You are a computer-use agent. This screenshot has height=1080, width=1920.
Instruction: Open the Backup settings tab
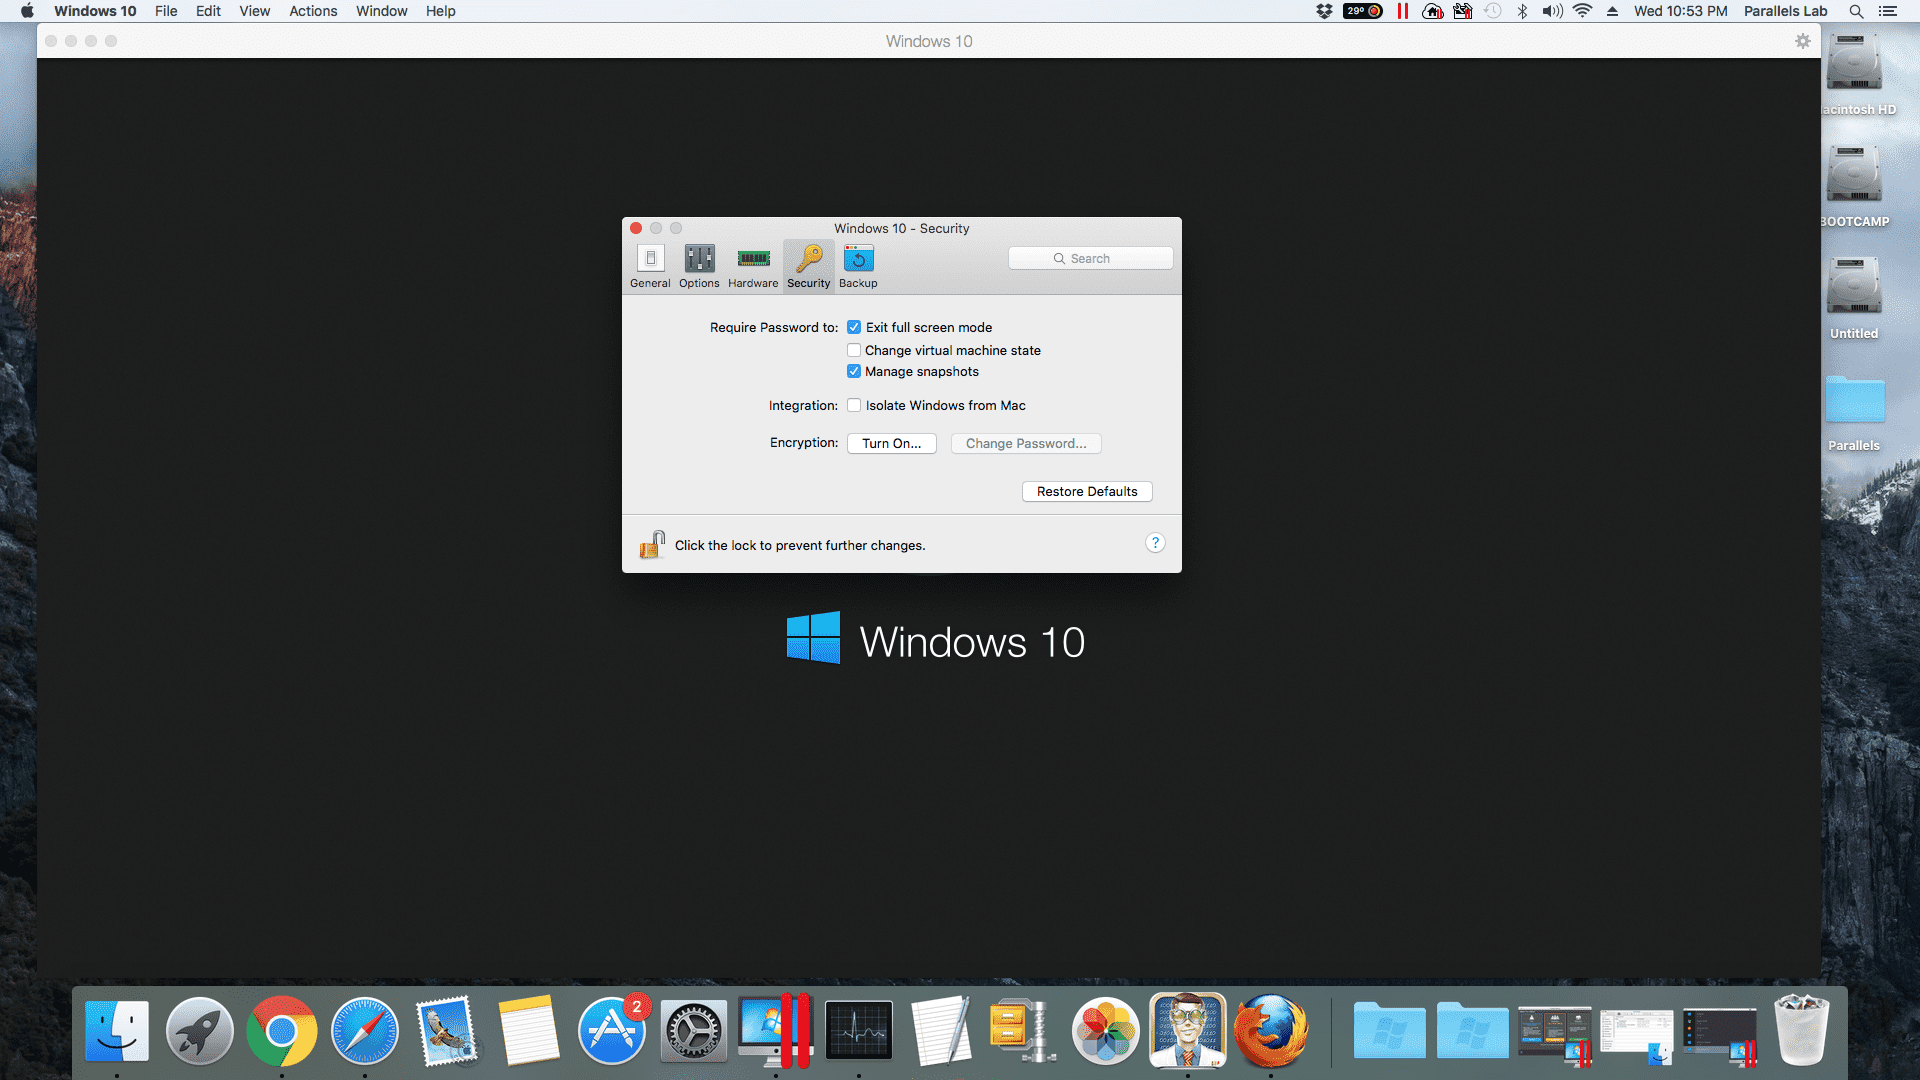858,267
